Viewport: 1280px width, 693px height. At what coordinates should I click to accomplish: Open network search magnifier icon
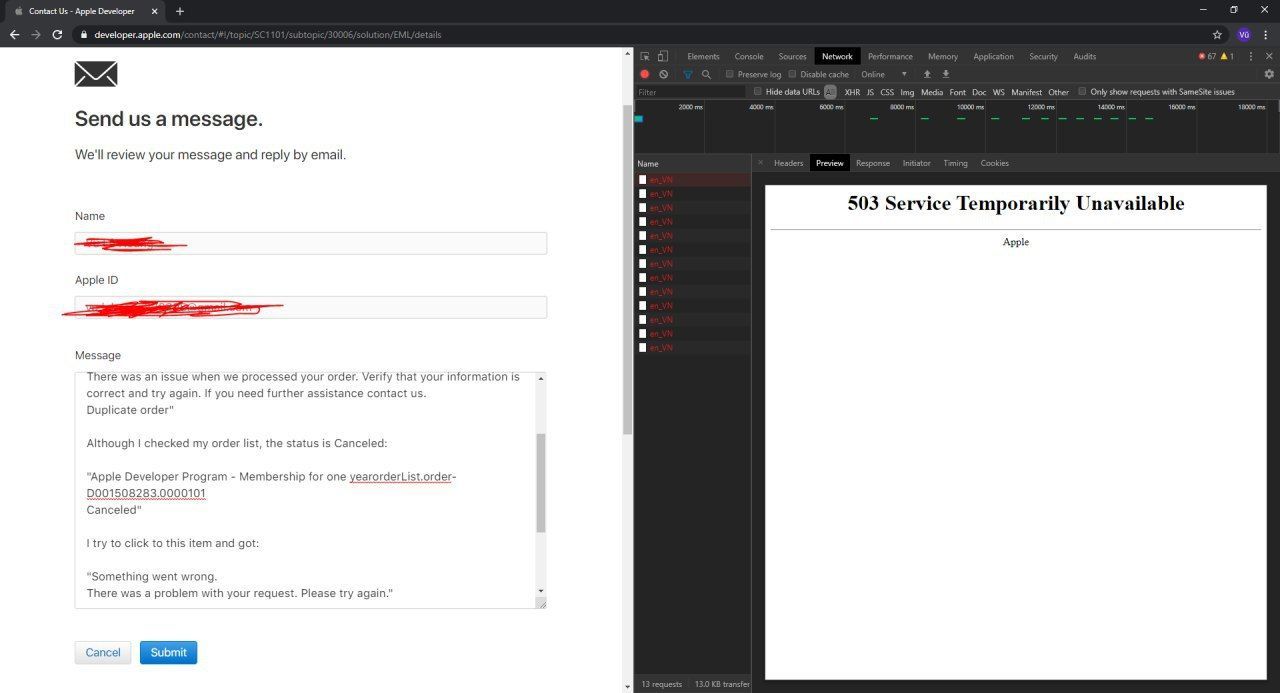[706, 74]
